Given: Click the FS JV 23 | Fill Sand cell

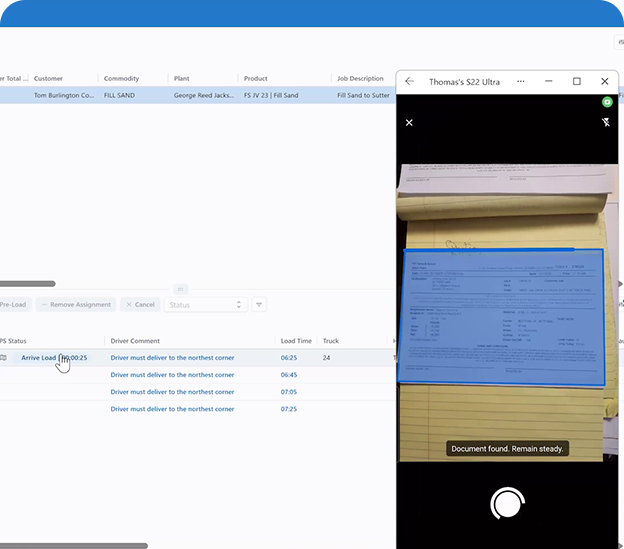Looking at the screenshot, I should click(x=271, y=95).
